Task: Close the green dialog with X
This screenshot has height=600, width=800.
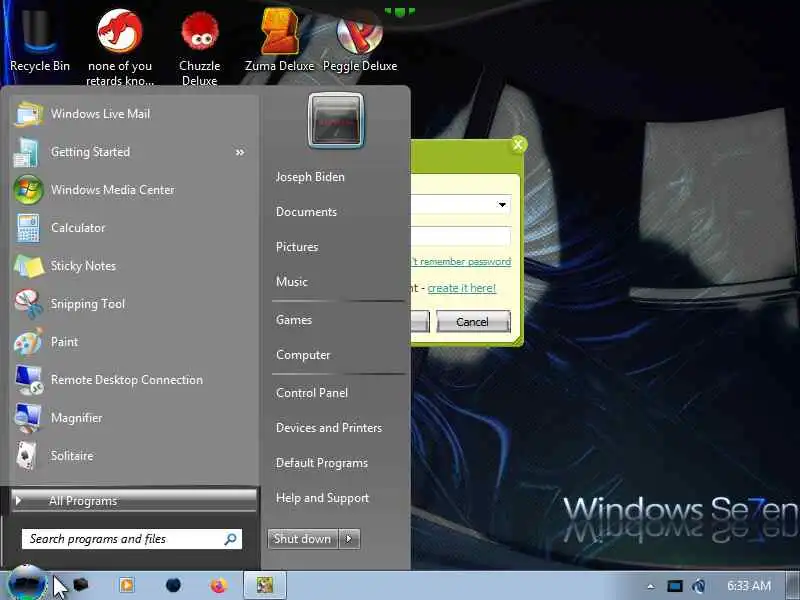Action: 518,145
